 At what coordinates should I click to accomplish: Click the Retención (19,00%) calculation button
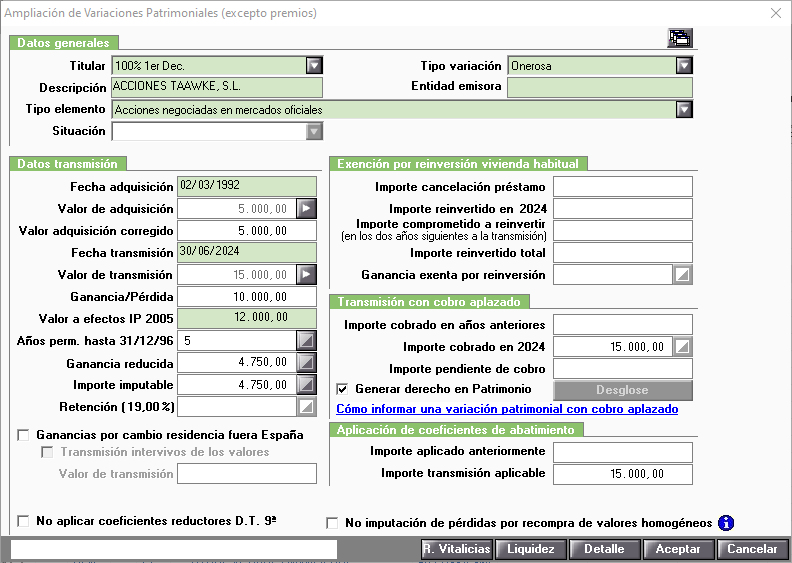(x=307, y=407)
